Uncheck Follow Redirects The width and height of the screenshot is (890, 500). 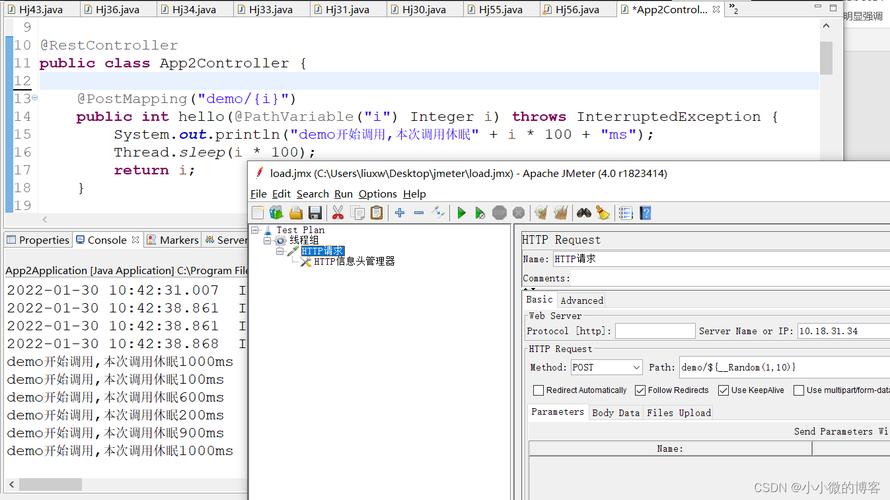coord(640,390)
